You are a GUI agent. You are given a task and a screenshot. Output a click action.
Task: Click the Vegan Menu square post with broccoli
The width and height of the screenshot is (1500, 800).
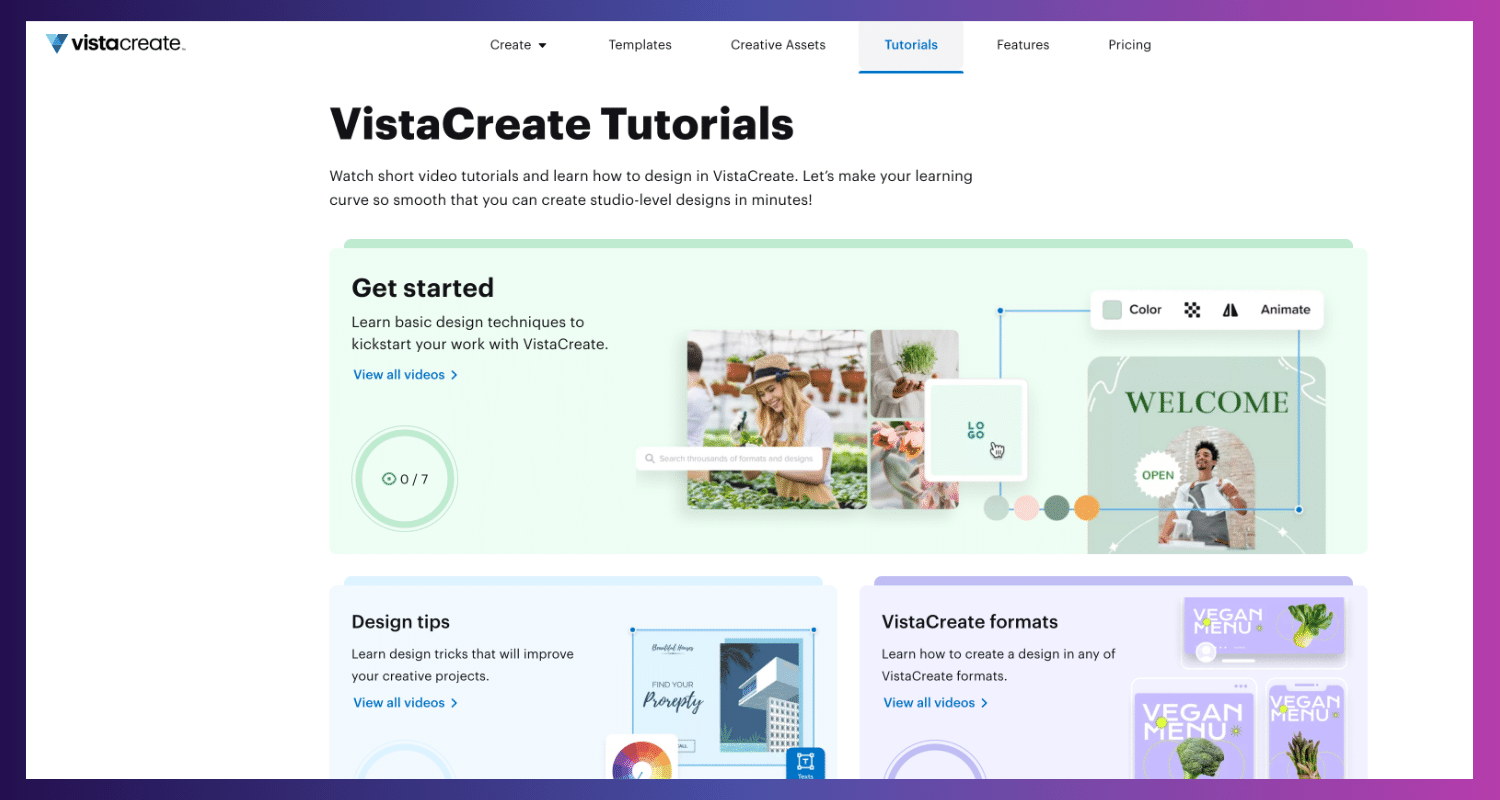(1196, 730)
